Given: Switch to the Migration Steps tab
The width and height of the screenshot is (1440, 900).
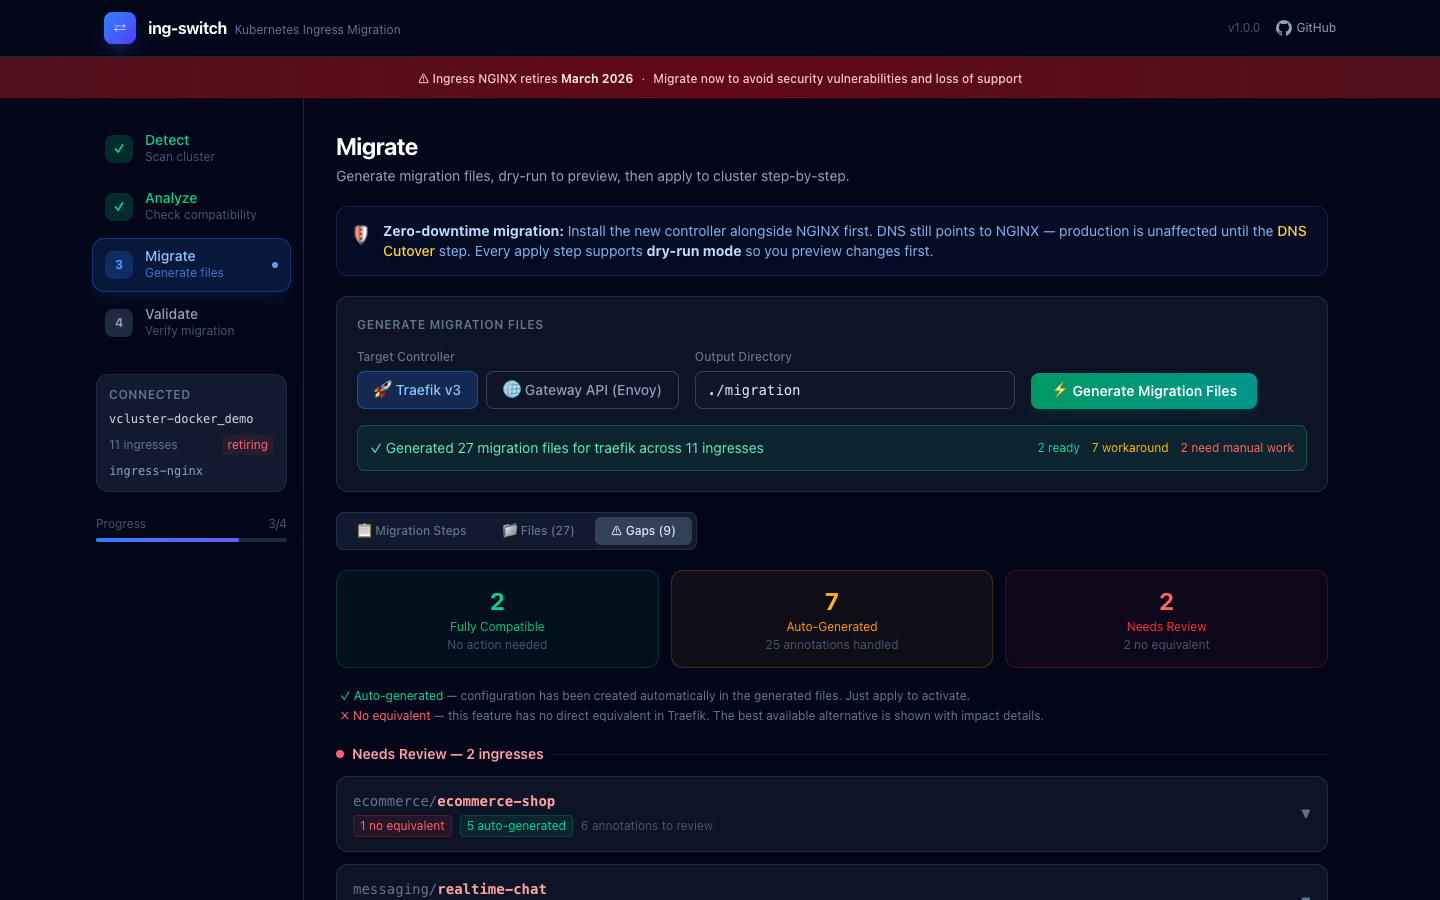Looking at the screenshot, I should (412, 531).
